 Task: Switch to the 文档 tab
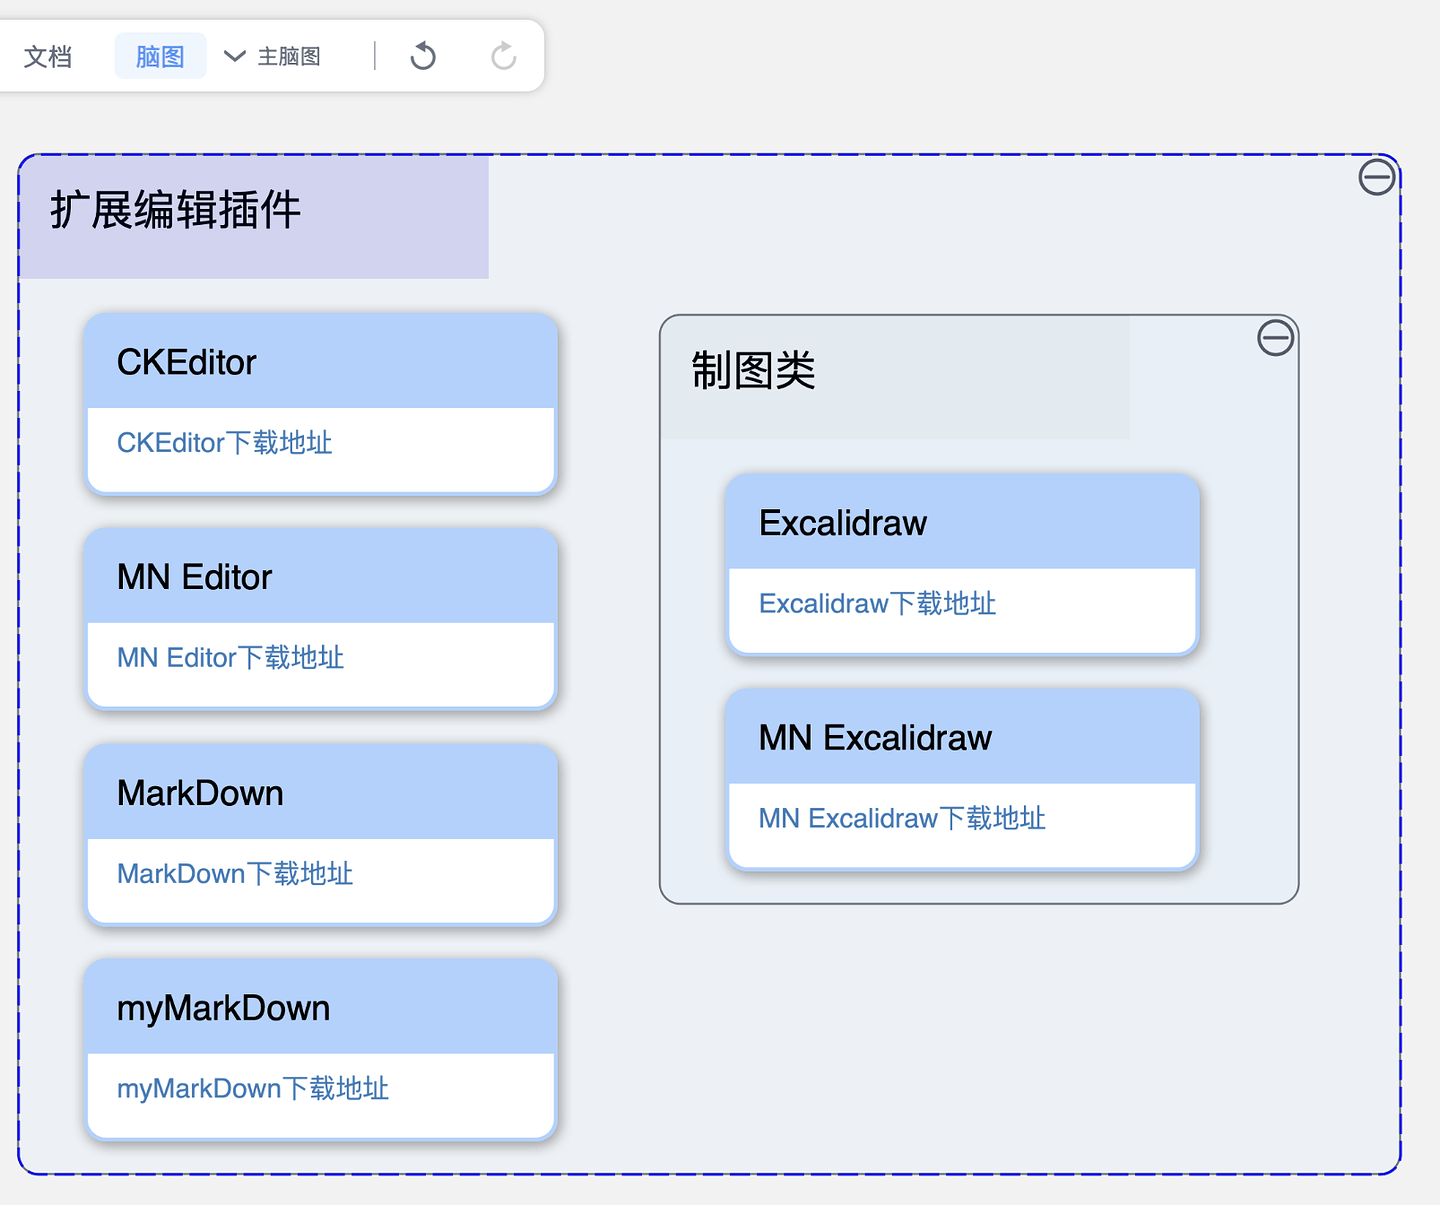[x=48, y=56]
